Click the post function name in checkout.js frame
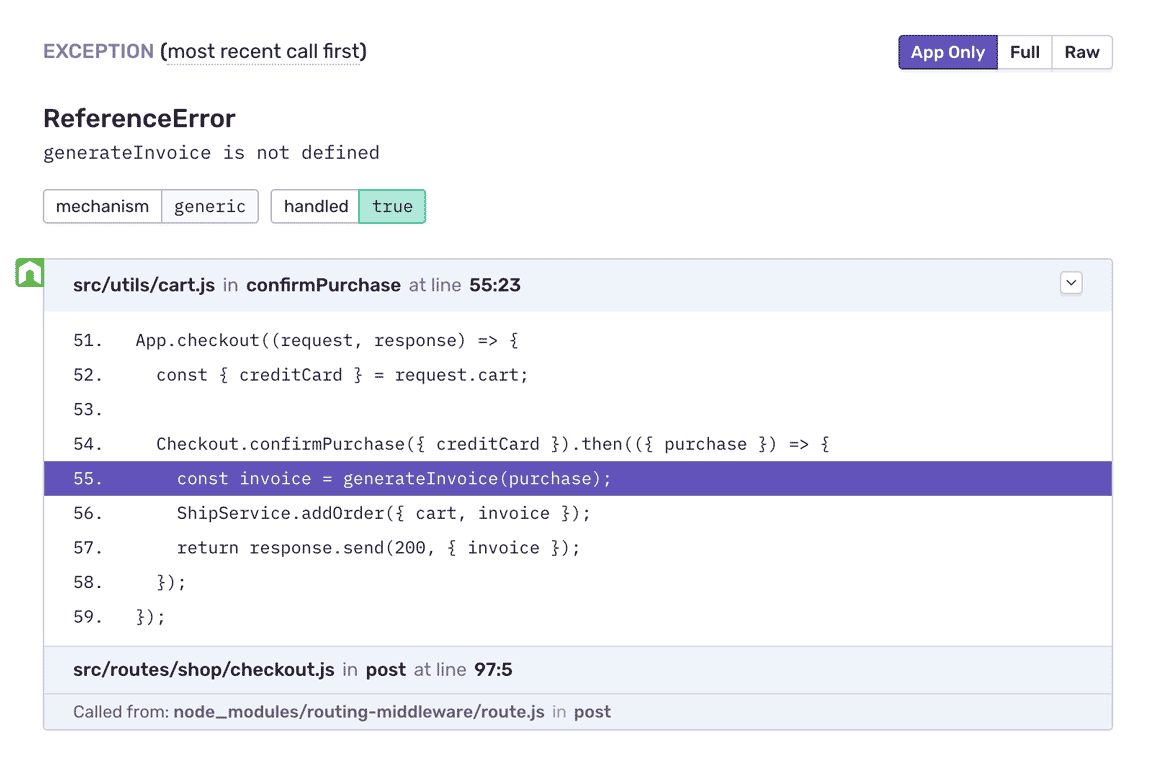The width and height of the screenshot is (1156, 759). coord(386,670)
